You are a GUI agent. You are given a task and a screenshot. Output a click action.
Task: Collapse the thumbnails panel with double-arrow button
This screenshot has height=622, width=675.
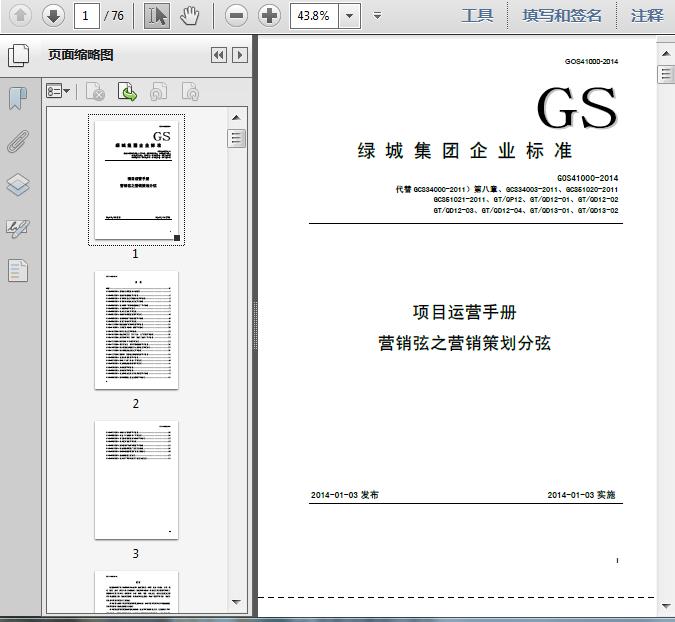pos(219,55)
